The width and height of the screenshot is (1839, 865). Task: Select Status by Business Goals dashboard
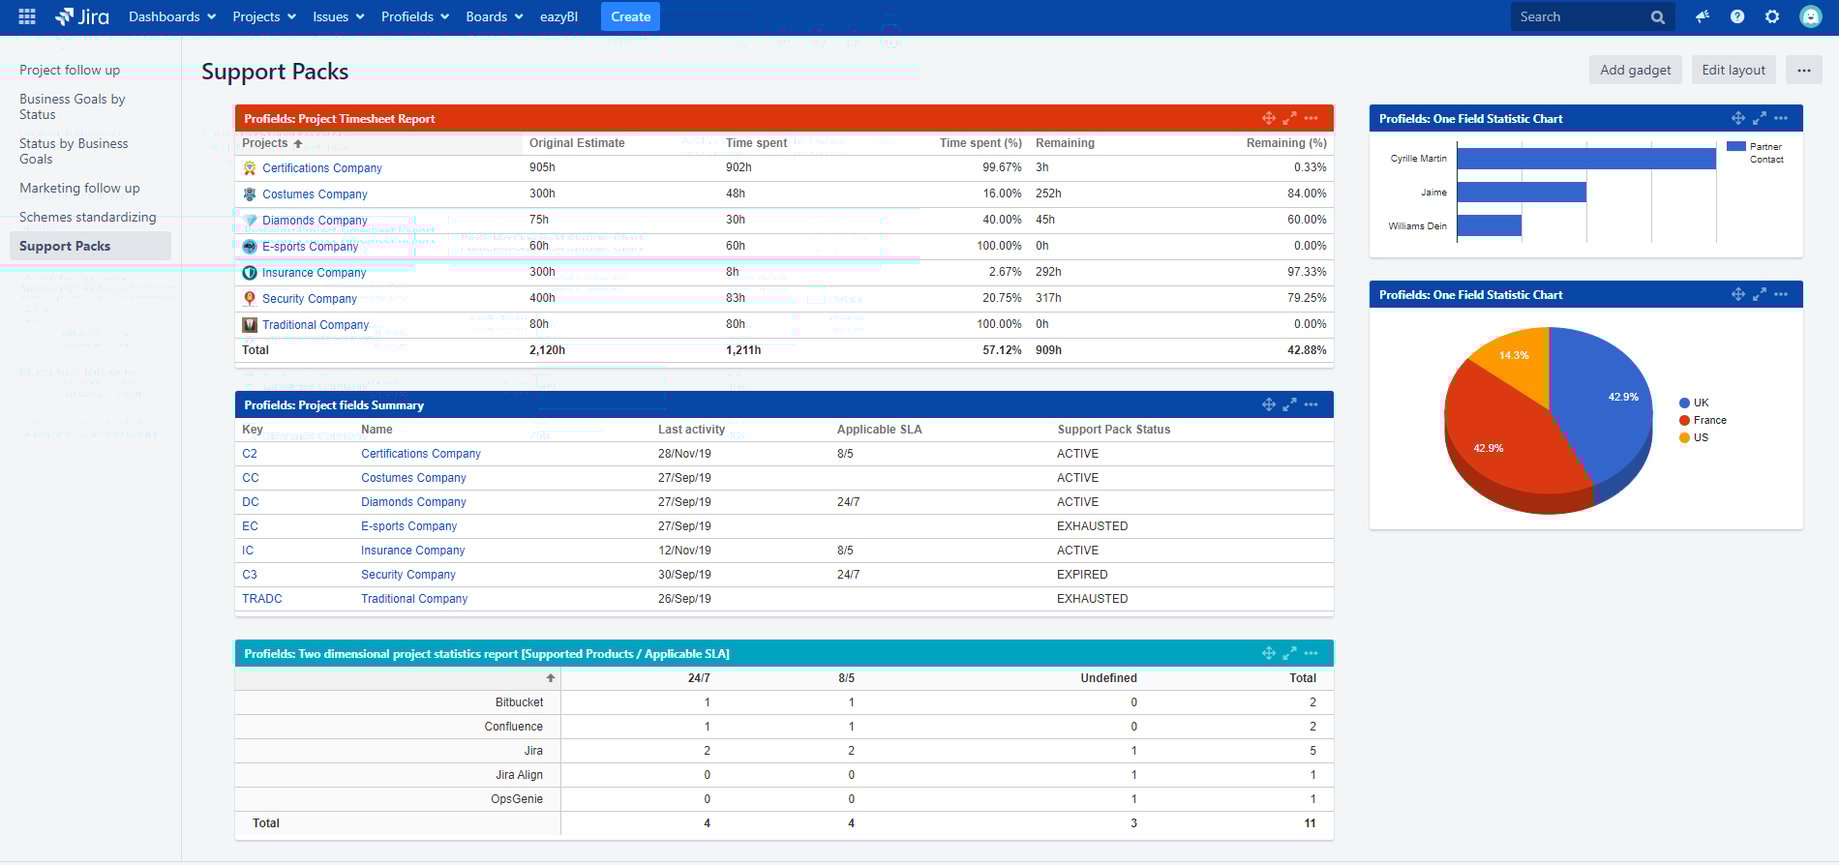tap(74, 151)
